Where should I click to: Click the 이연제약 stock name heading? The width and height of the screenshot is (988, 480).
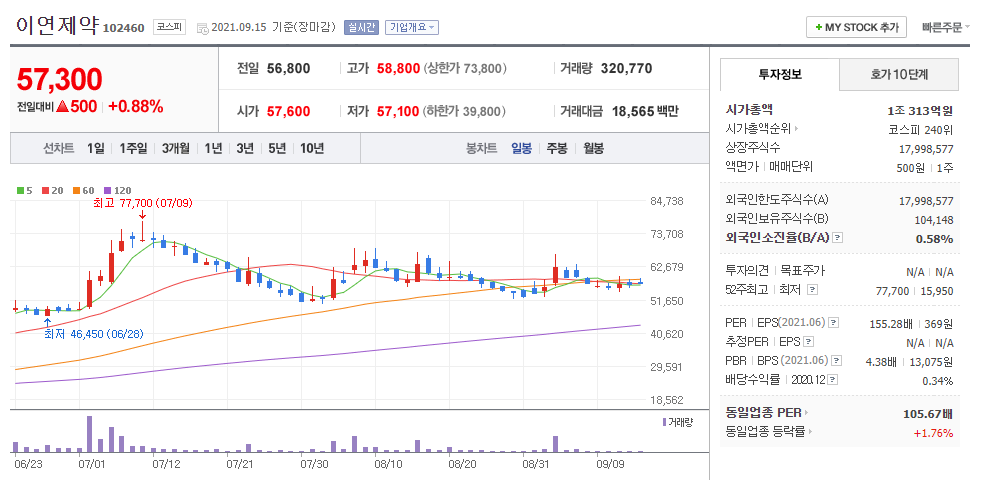click(x=57, y=25)
